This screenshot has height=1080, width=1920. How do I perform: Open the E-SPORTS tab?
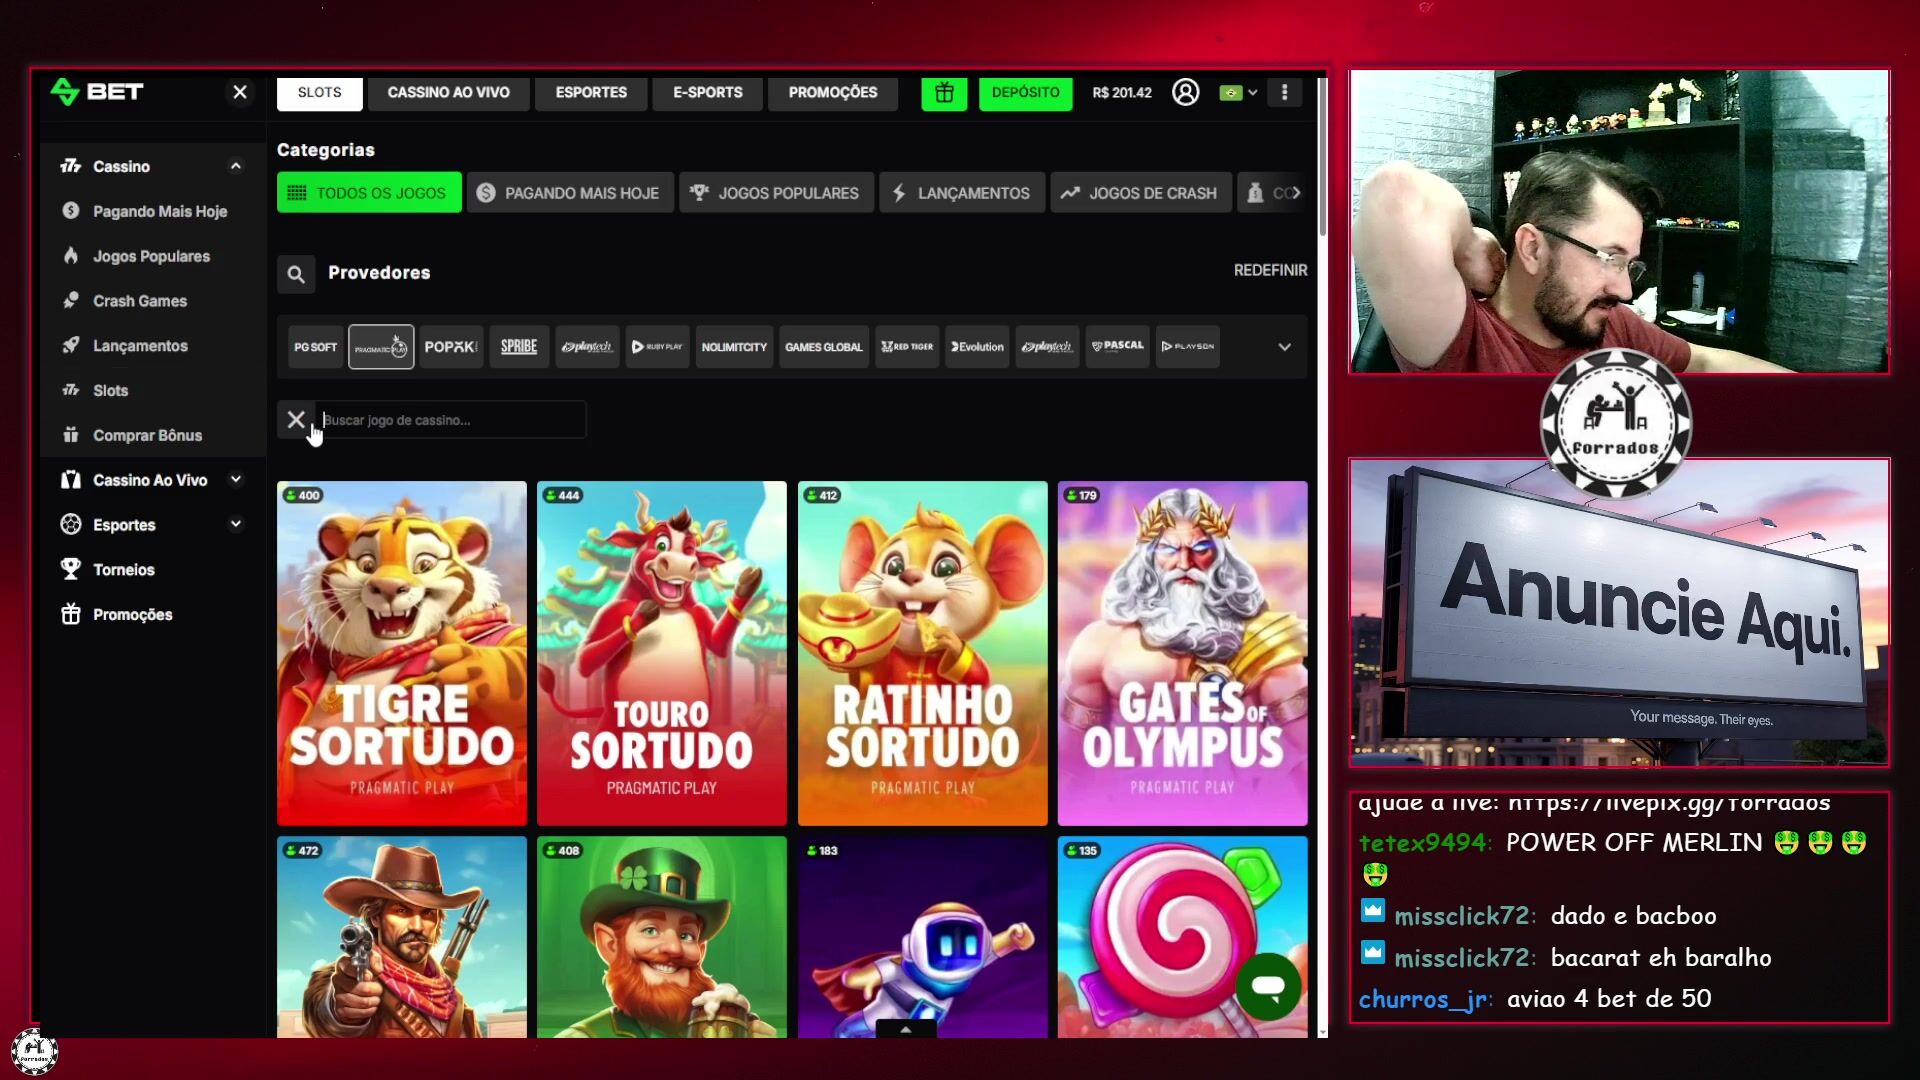coord(708,93)
